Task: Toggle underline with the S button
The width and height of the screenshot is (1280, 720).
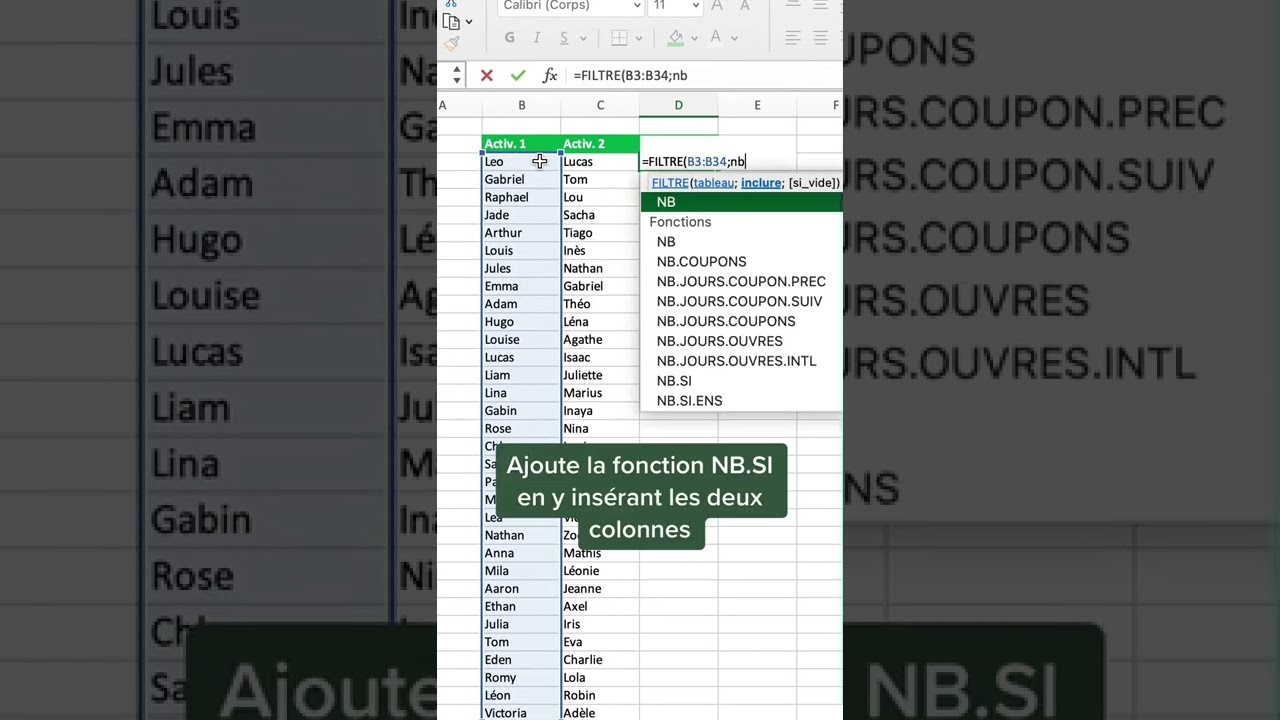Action: (x=564, y=38)
